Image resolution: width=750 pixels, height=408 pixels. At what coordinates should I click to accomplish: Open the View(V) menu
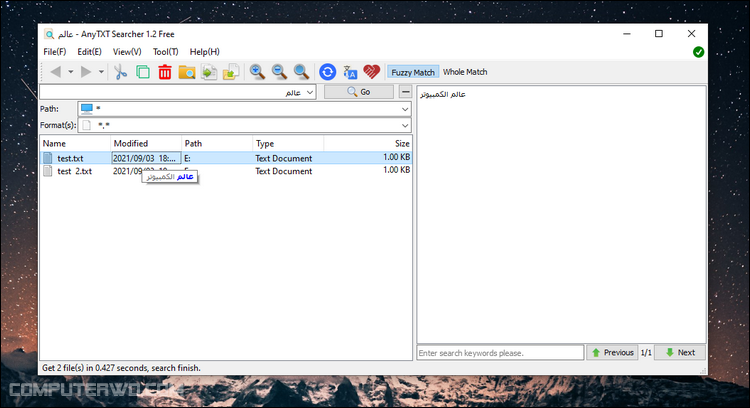(x=127, y=52)
